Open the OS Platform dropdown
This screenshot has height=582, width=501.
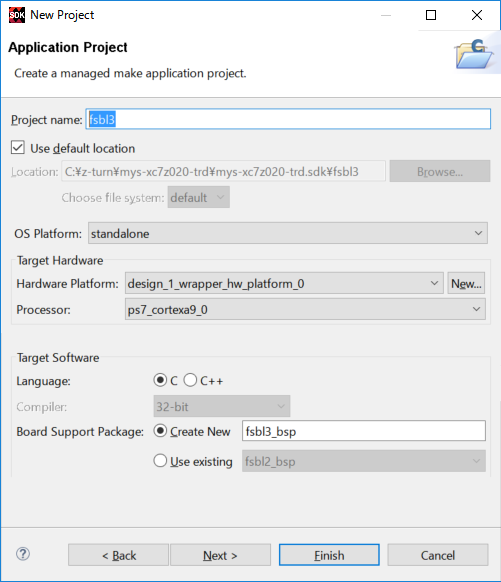288,233
